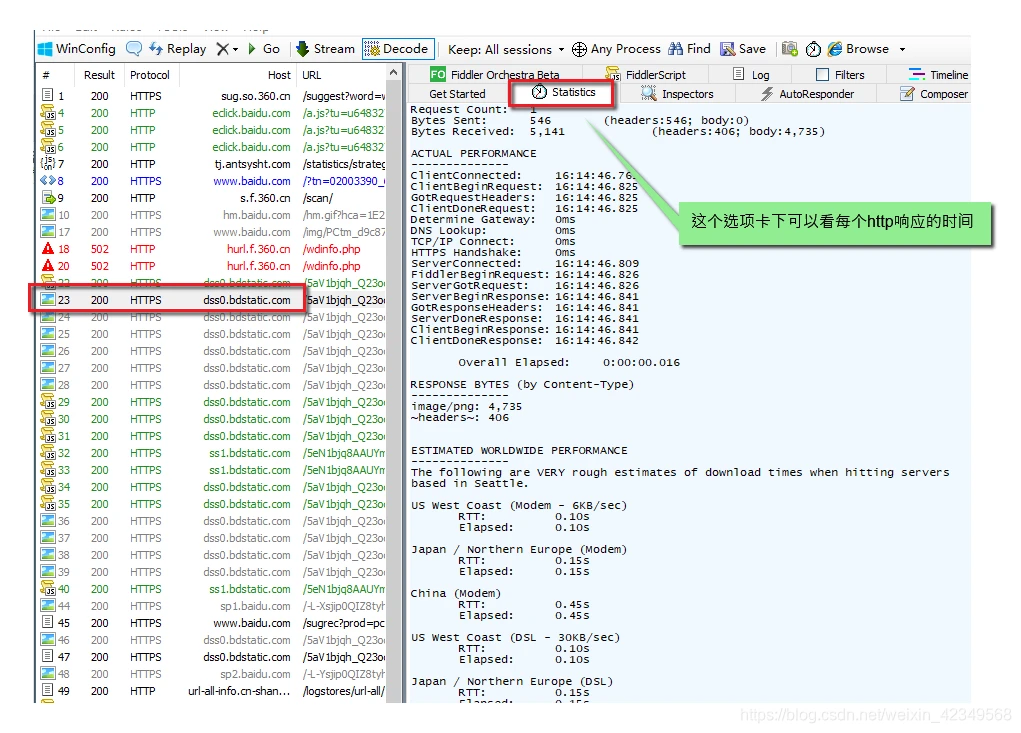The image size is (1021, 733).
Task: Open the Get Started tab
Action: [457, 94]
